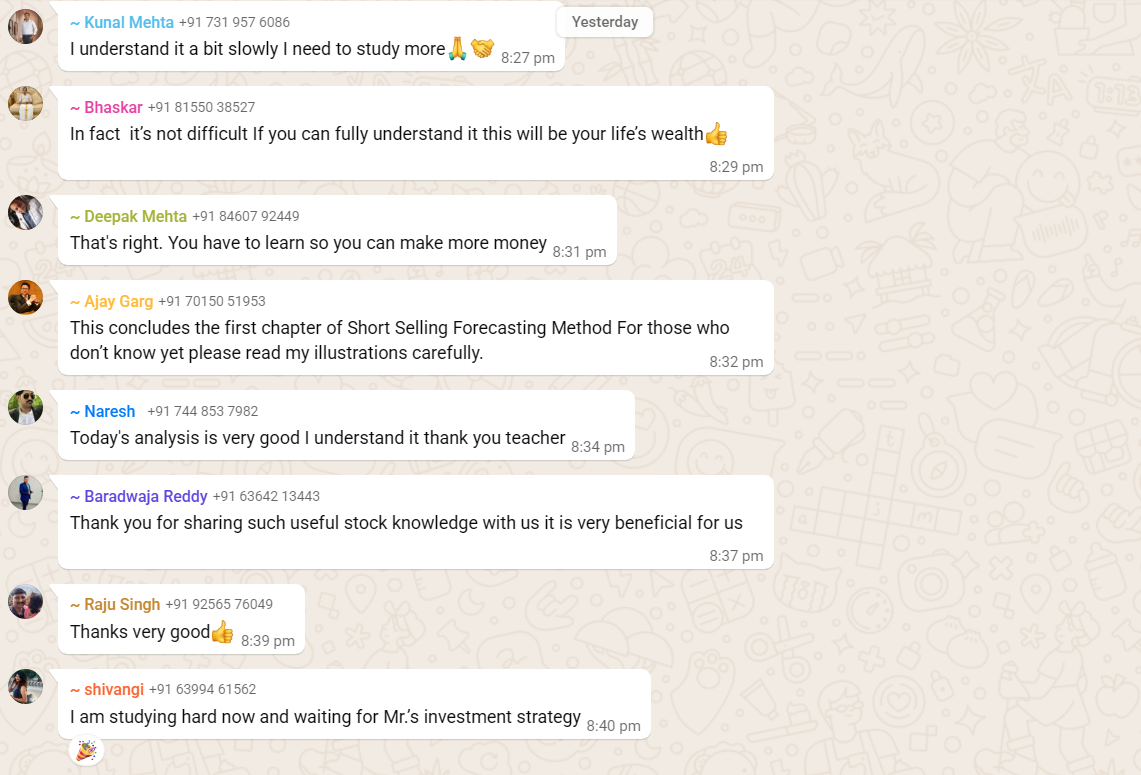
Task: Click Kunal Mehta's profile avatar
Action: [x=25, y=26]
